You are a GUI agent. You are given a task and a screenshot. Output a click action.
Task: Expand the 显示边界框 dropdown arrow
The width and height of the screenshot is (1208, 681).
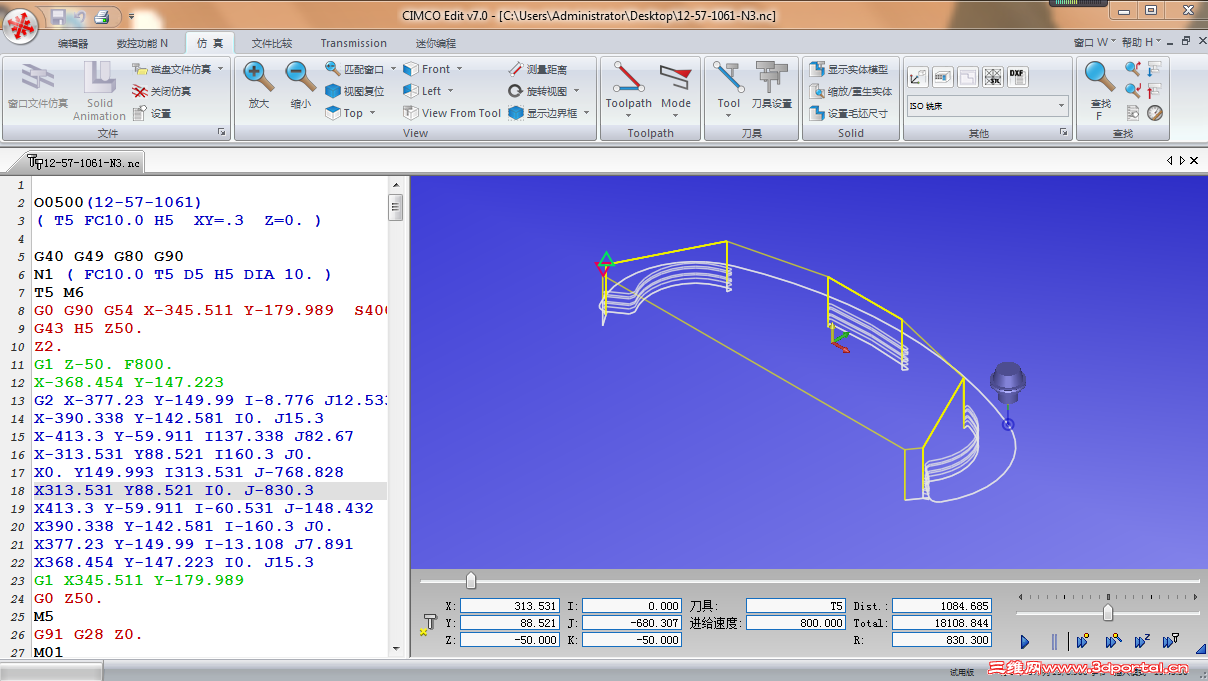pyautogui.click(x=586, y=113)
